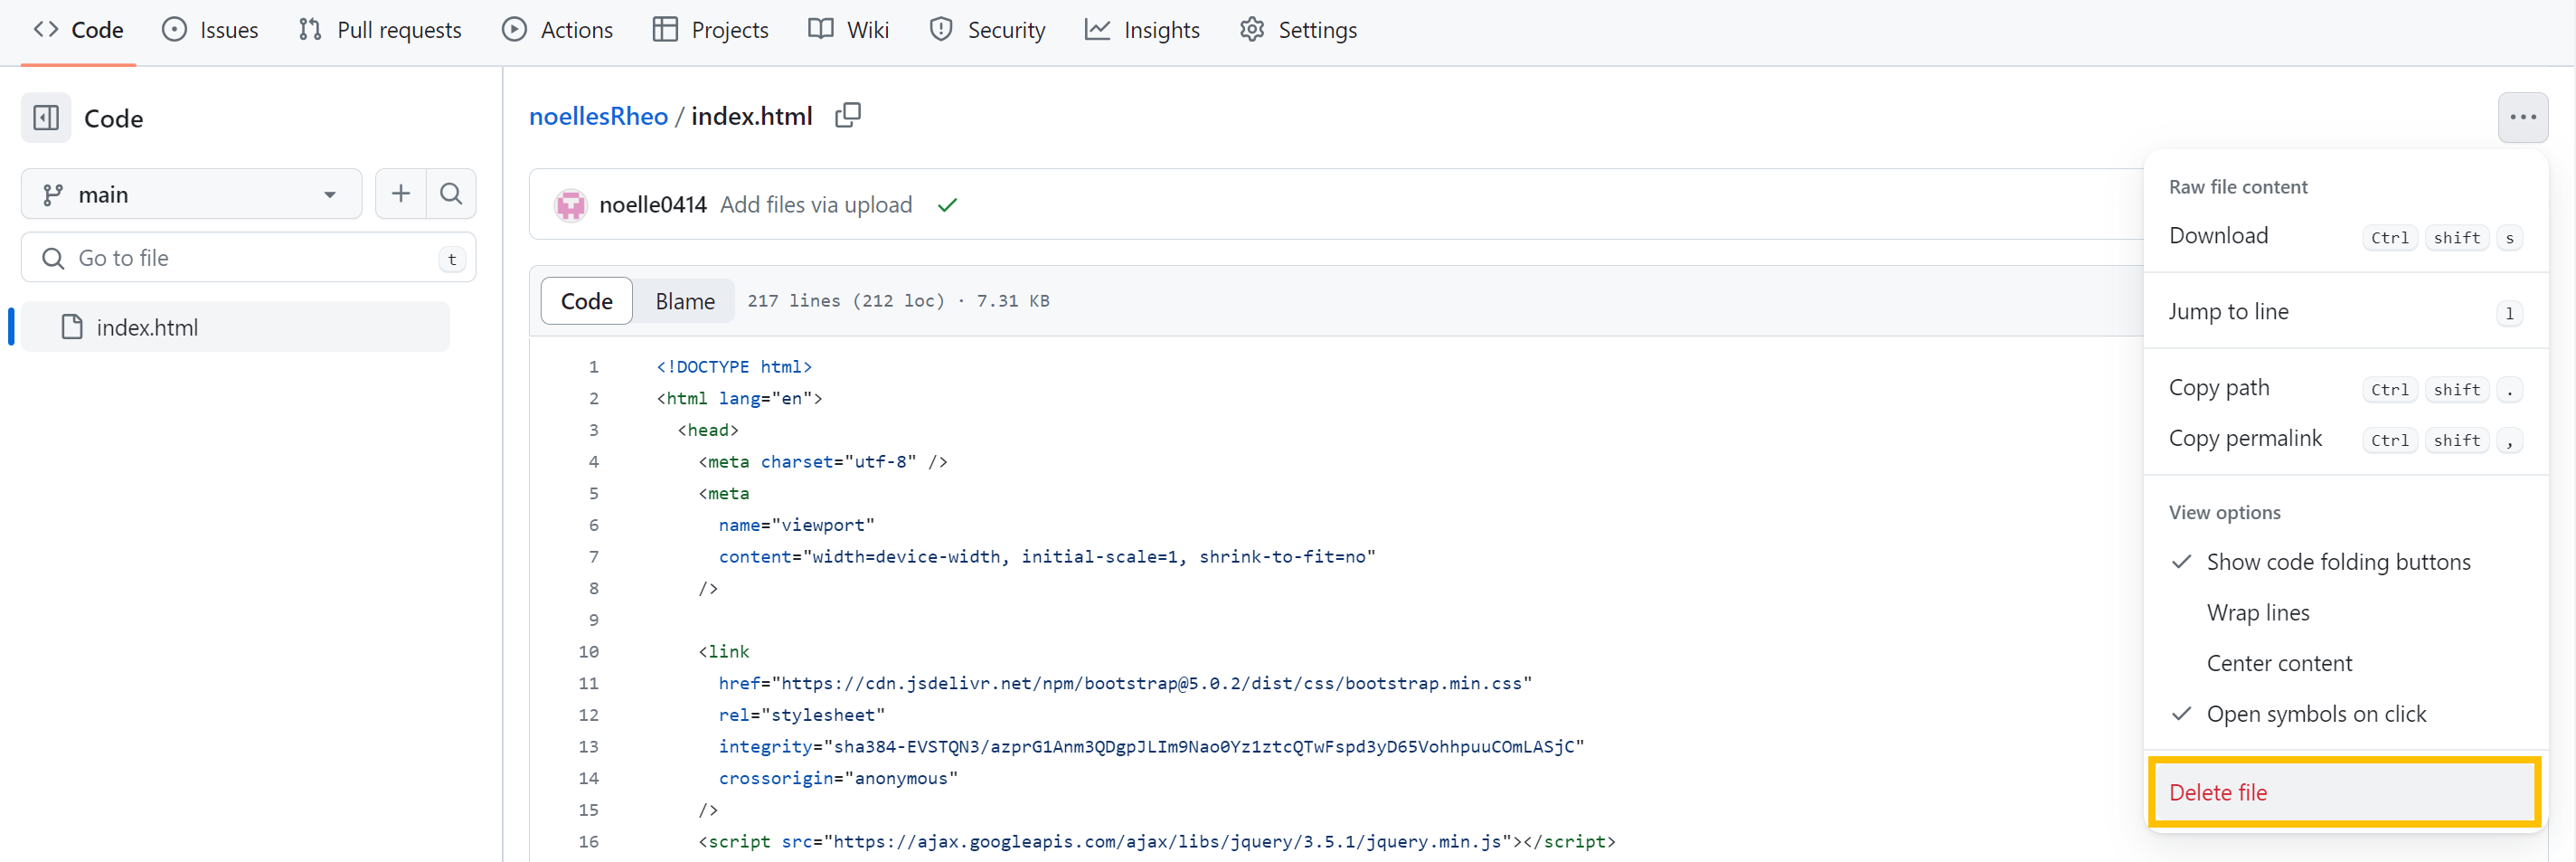Go to the Issues tab

tap(210, 30)
